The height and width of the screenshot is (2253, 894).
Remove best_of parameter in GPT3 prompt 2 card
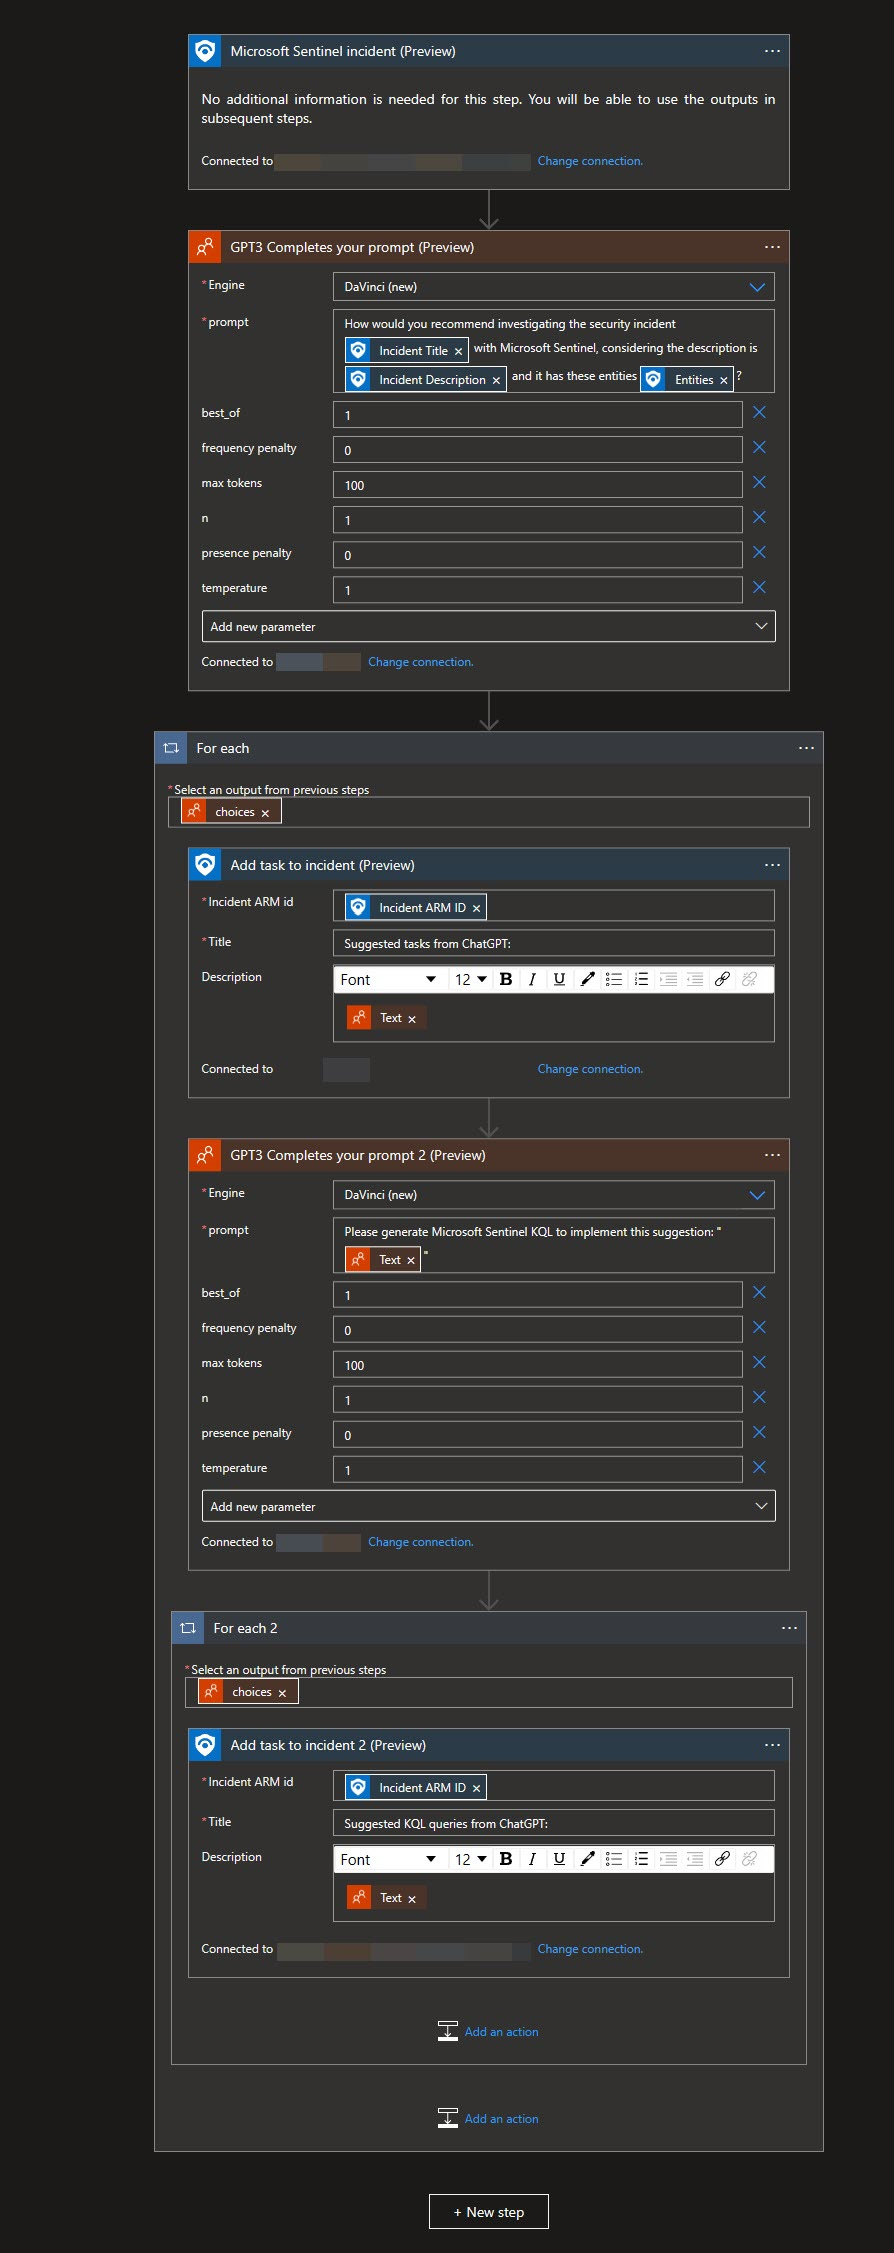[x=760, y=1293]
